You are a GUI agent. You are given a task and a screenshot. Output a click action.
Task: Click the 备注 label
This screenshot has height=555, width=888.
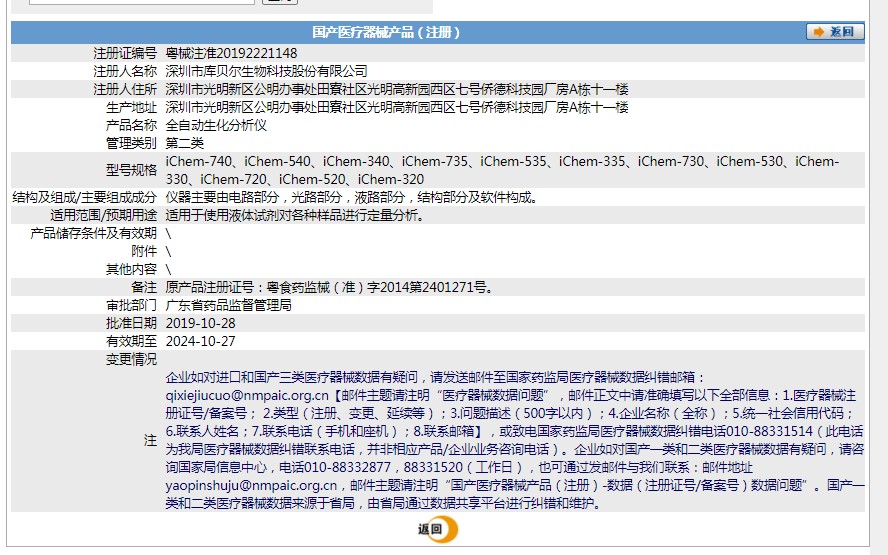pos(144,287)
